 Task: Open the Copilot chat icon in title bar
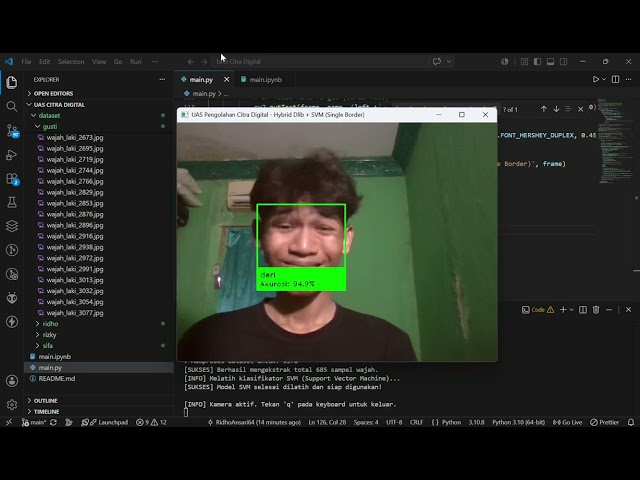click(x=437, y=61)
